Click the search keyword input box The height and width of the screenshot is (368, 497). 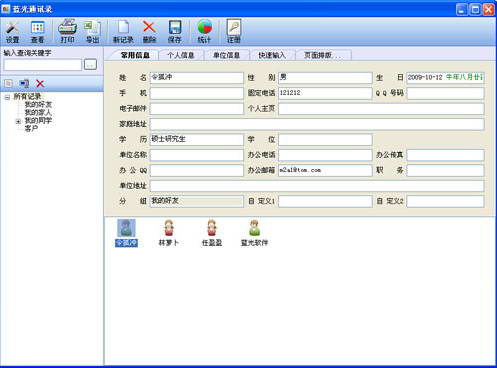(43, 65)
